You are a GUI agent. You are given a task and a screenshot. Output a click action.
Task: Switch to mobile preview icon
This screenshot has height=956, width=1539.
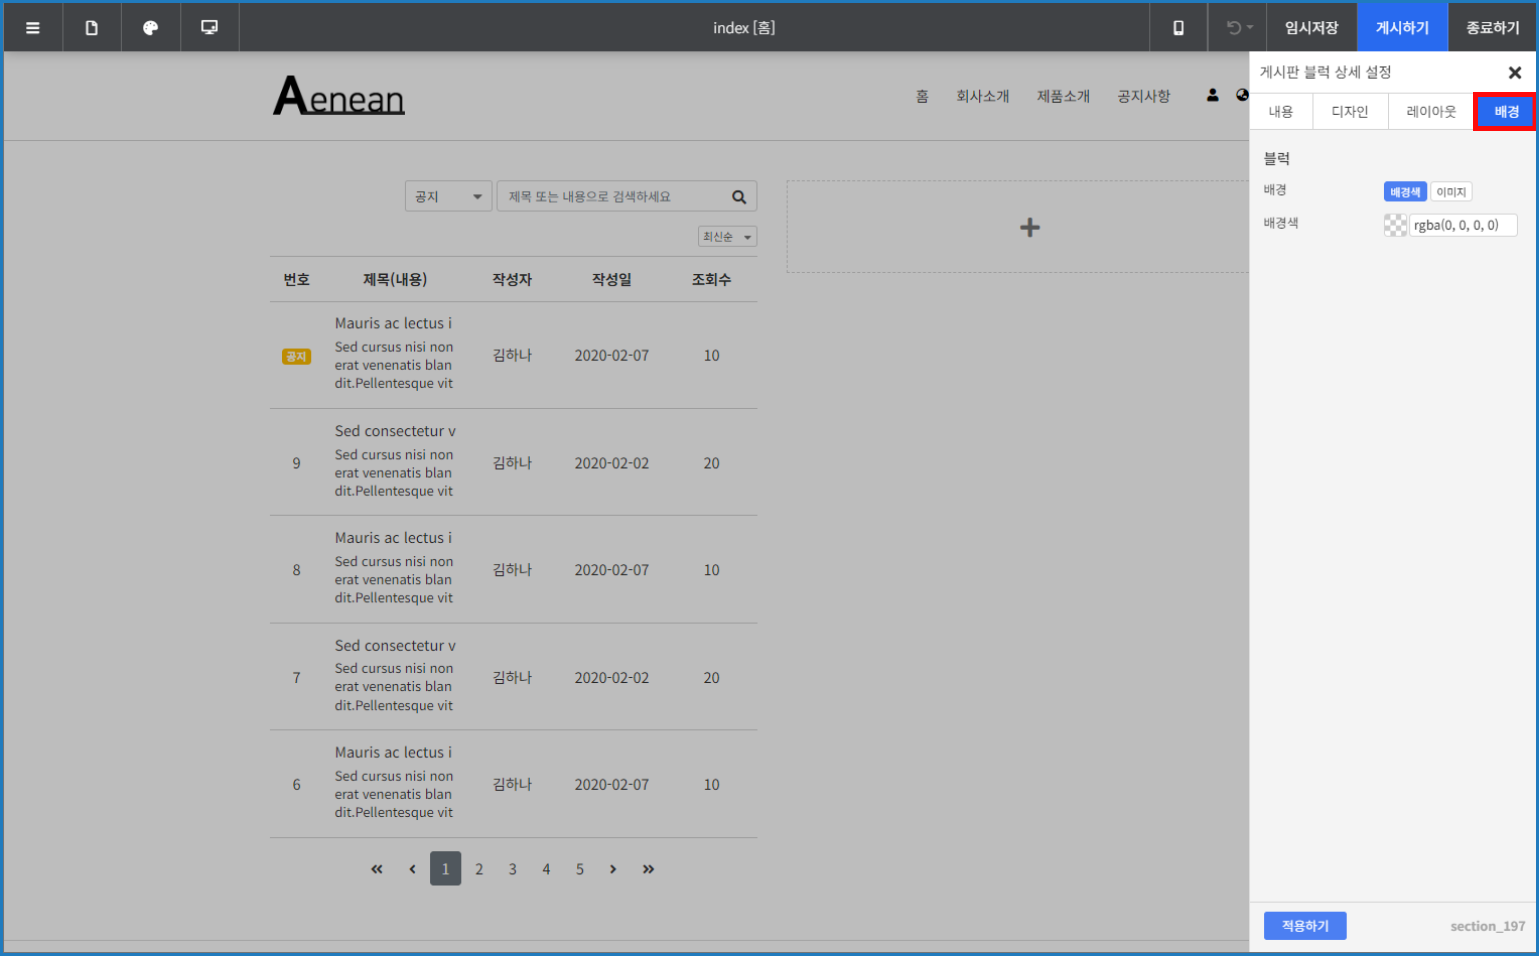point(1178,28)
